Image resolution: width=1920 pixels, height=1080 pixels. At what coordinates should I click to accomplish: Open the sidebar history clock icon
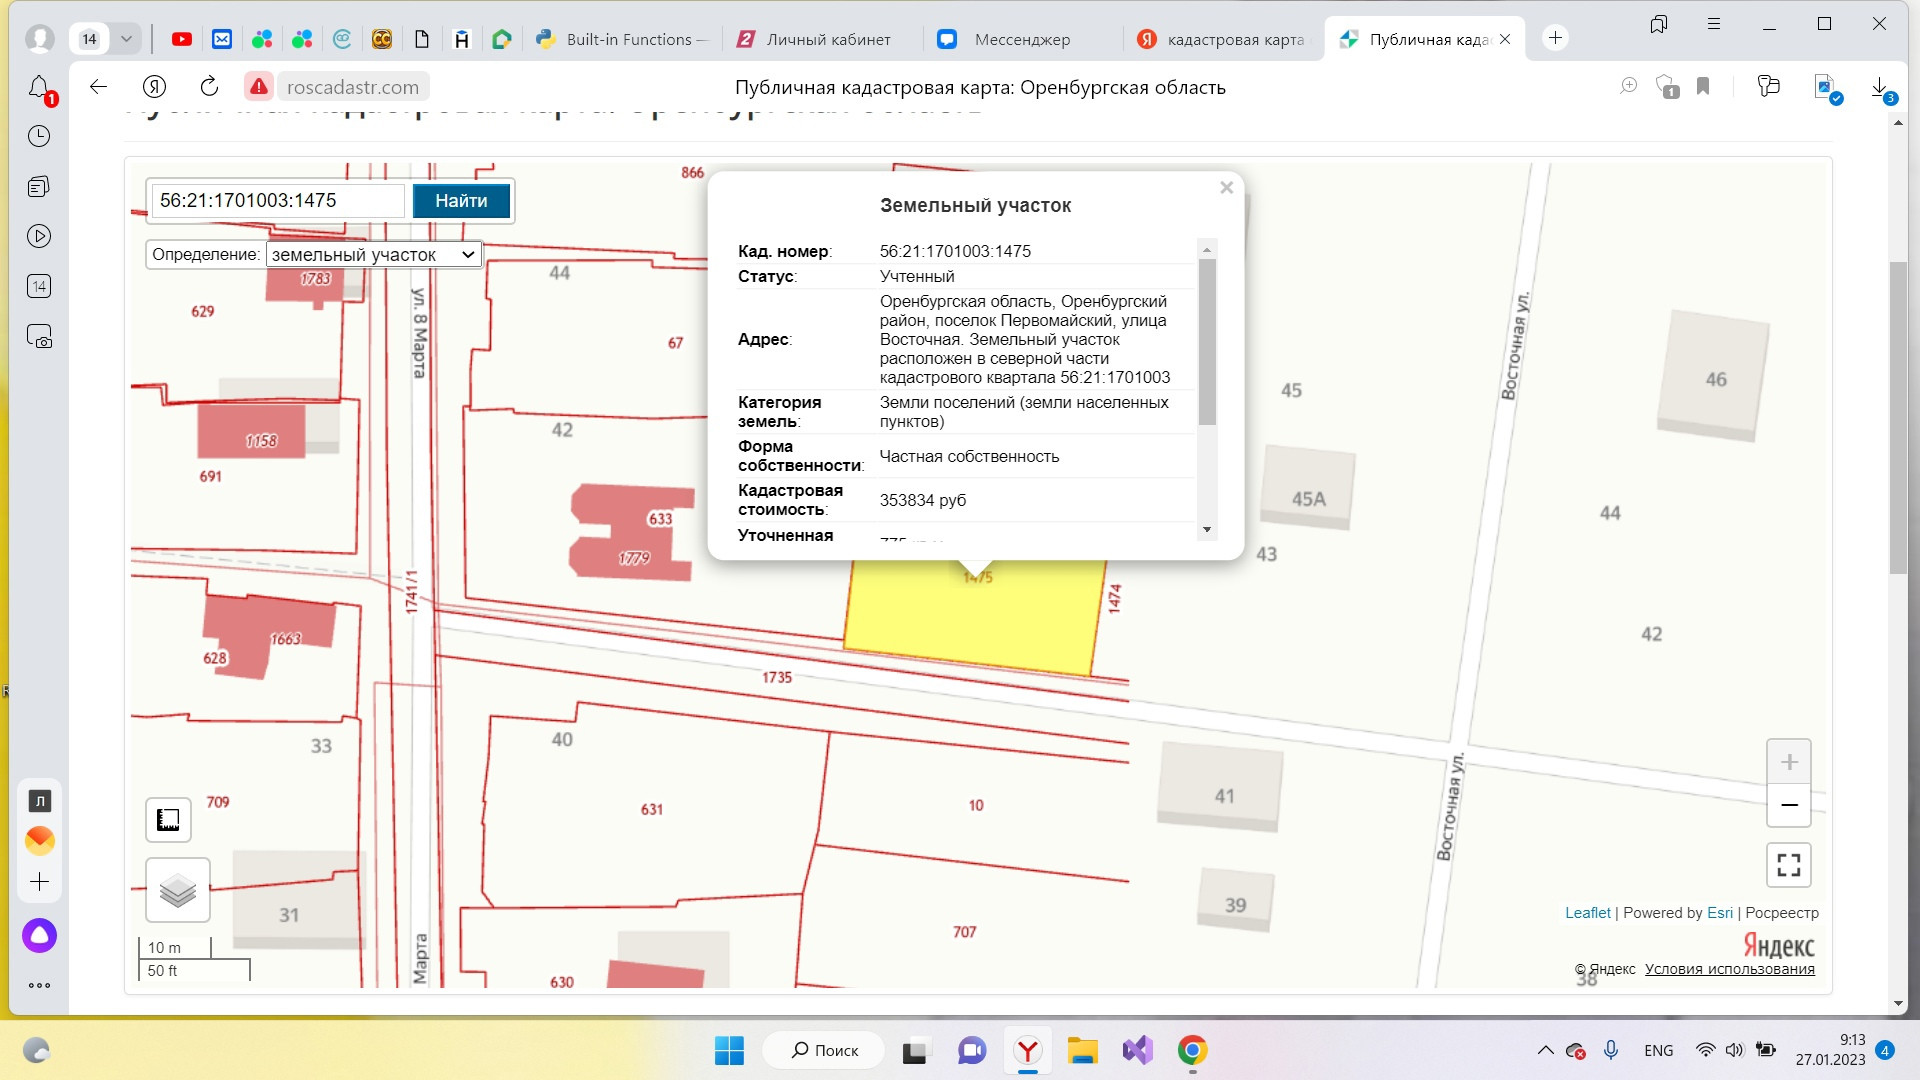(x=39, y=136)
